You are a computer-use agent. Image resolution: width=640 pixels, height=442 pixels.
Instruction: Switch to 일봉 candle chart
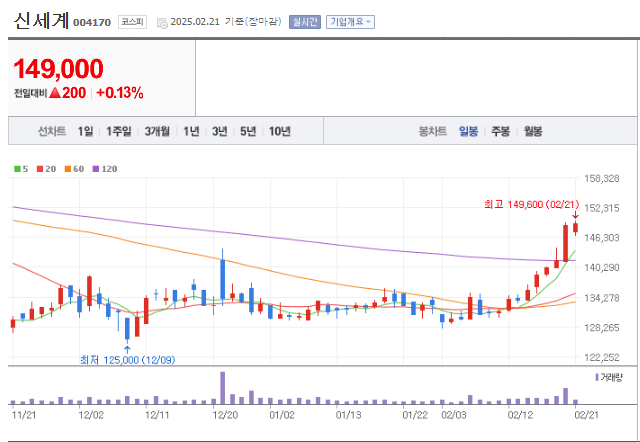click(x=468, y=131)
